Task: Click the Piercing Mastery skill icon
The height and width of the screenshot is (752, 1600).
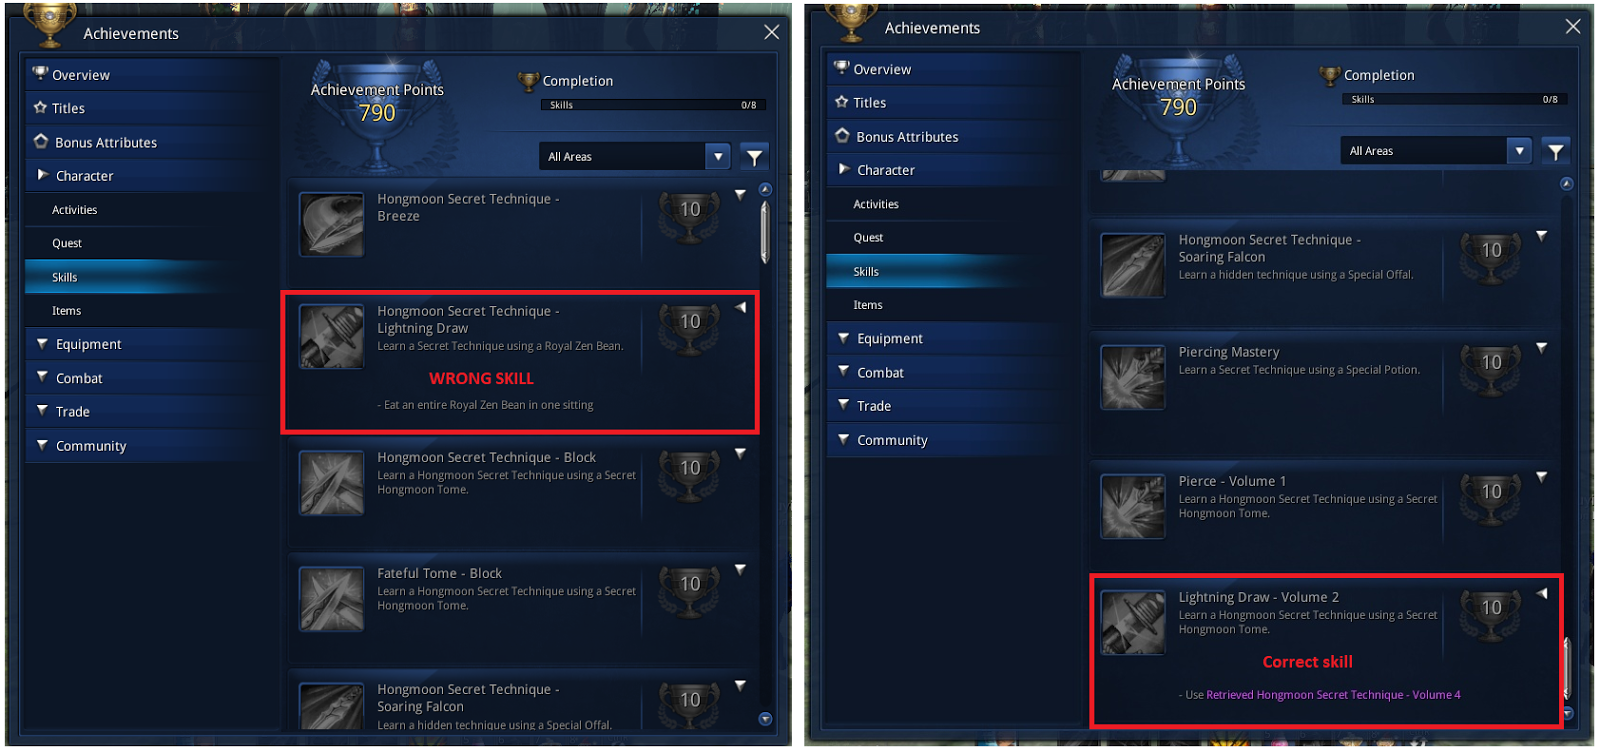Action: (x=1132, y=377)
